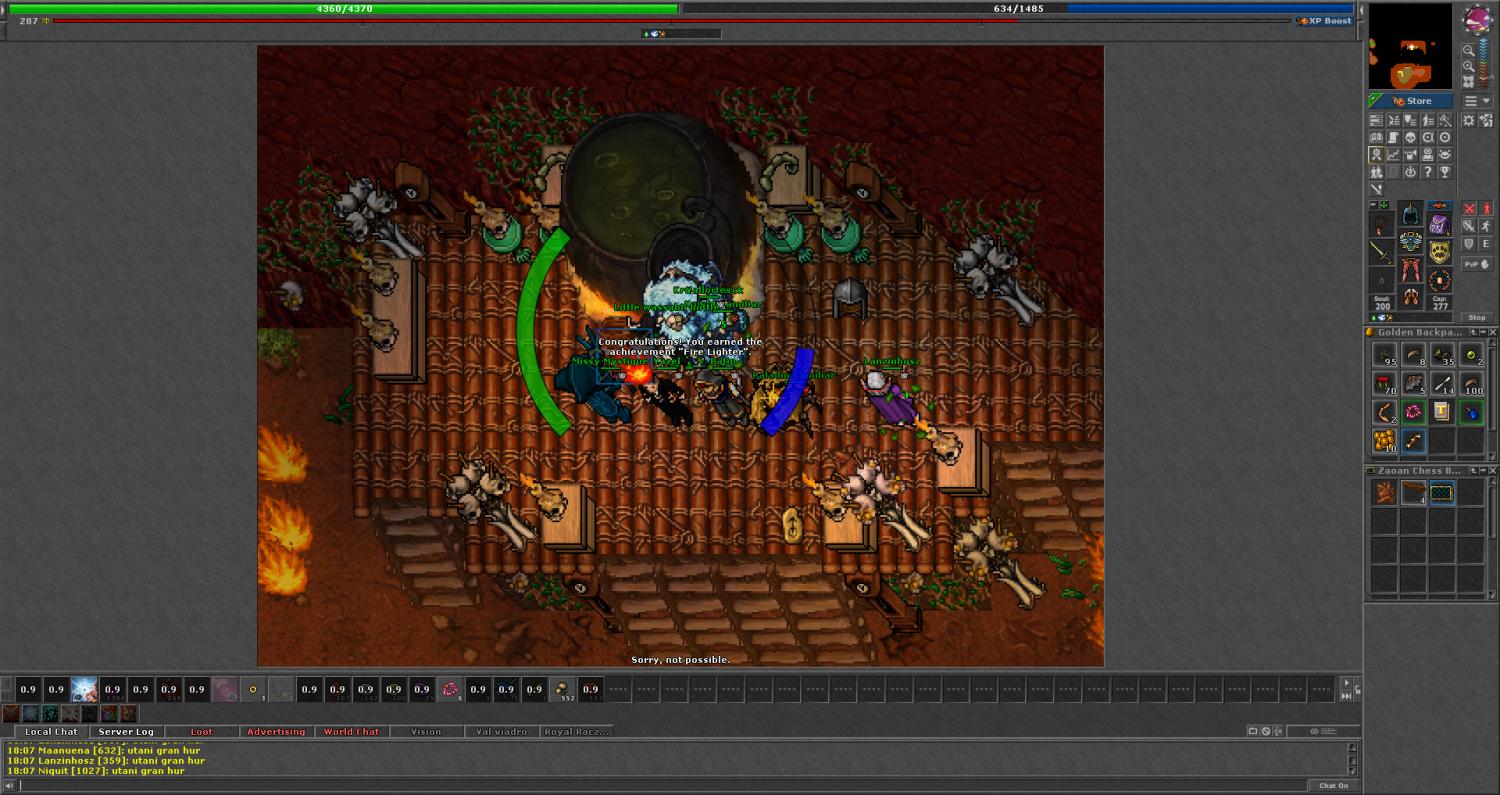Click the T book item
The height and width of the screenshot is (795, 1500).
click(1442, 411)
